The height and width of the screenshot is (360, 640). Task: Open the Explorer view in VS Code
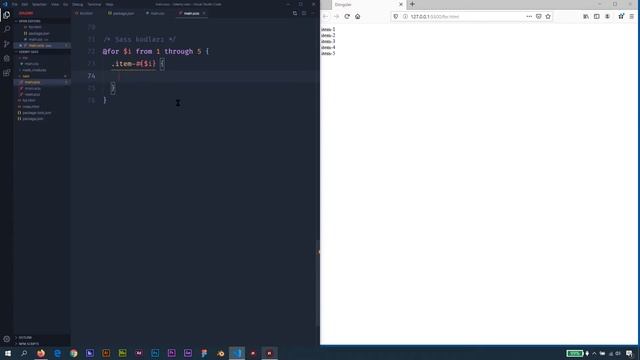coord(7,15)
